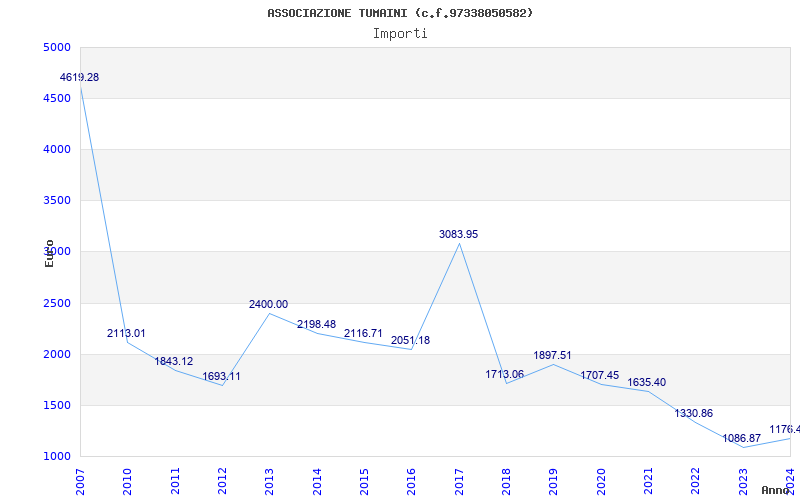Click the x-axis year 2015
Viewport: 800px width, 500px height.
point(364,482)
